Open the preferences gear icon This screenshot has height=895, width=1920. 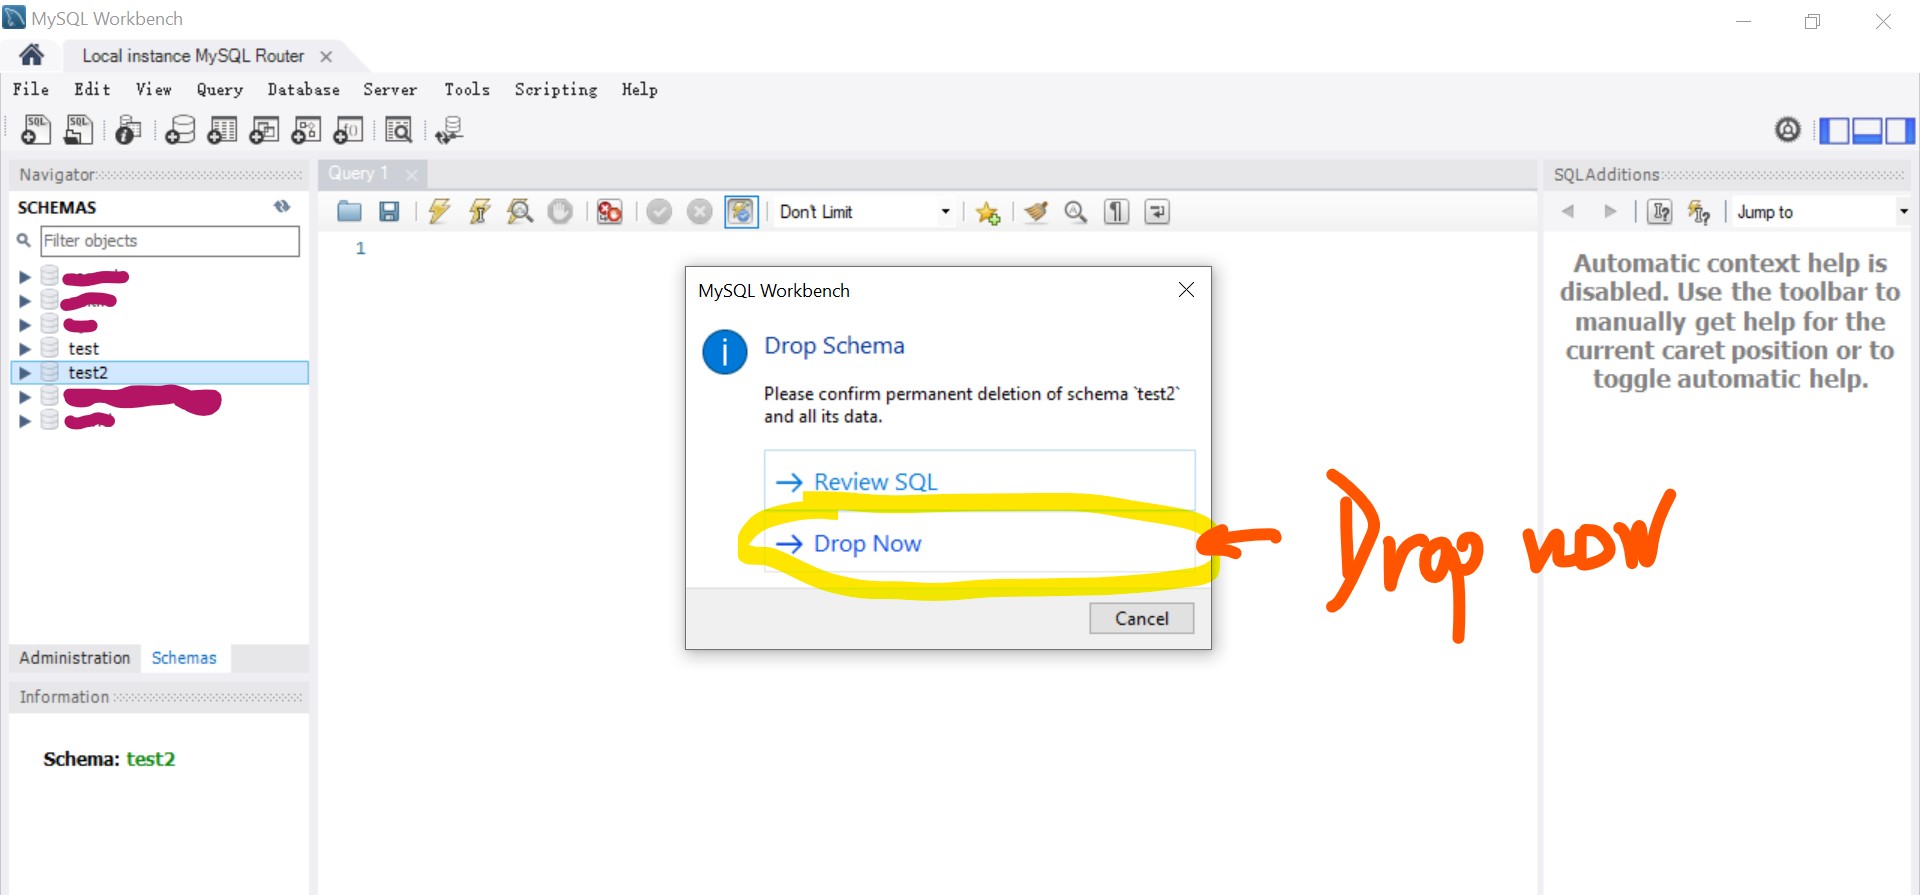click(x=1788, y=129)
